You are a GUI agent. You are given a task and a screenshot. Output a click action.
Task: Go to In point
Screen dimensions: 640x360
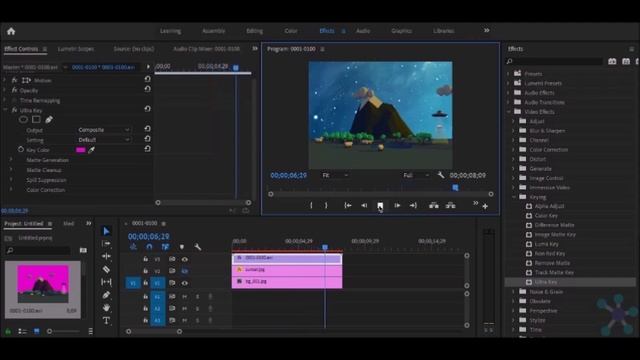(x=348, y=205)
